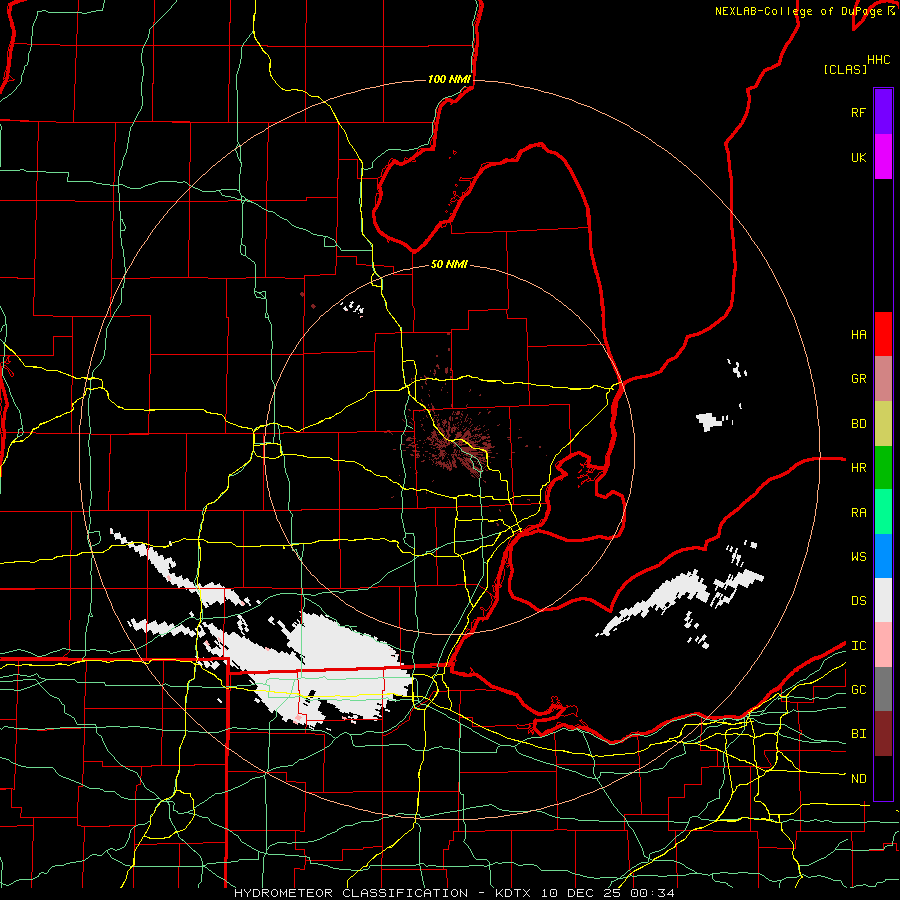Click the HA red legend swatch
Image resolution: width=900 pixels, height=900 pixels.
tap(883, 334)
